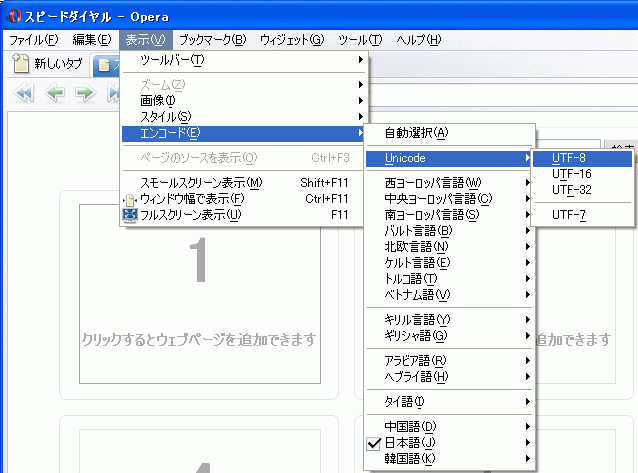
Task: Open タイ語(I) encoding submenu
Action: click(x=449, y=402)
